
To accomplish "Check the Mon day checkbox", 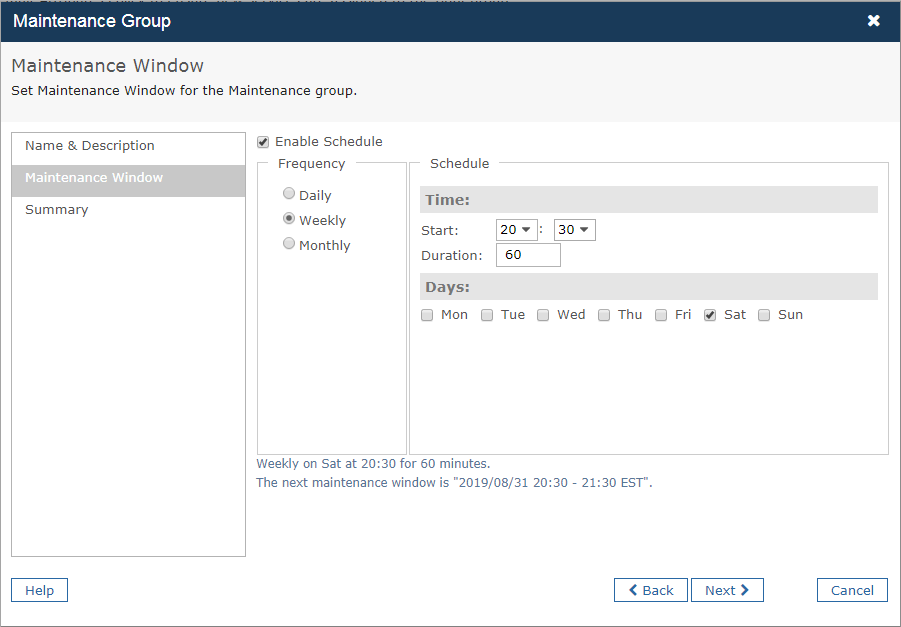I will pyautogui.click(x=427, y=314).
